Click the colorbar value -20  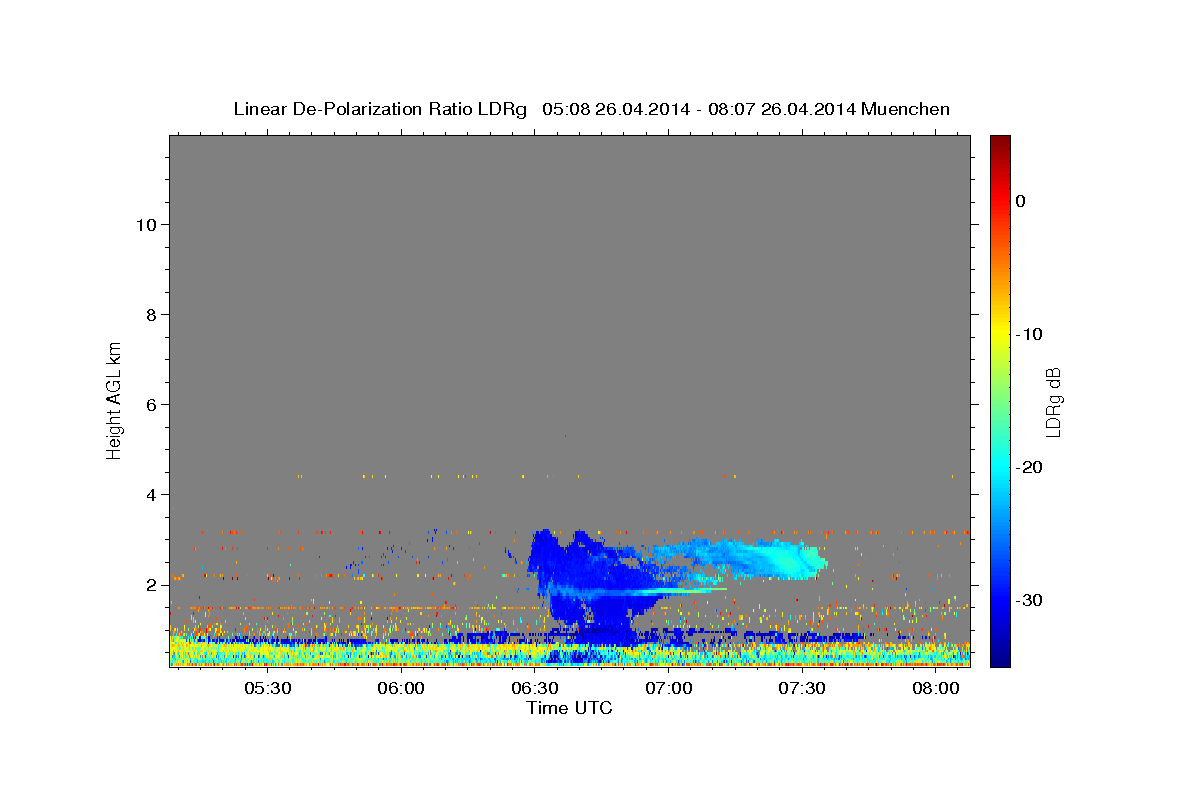click(1029, 467)
